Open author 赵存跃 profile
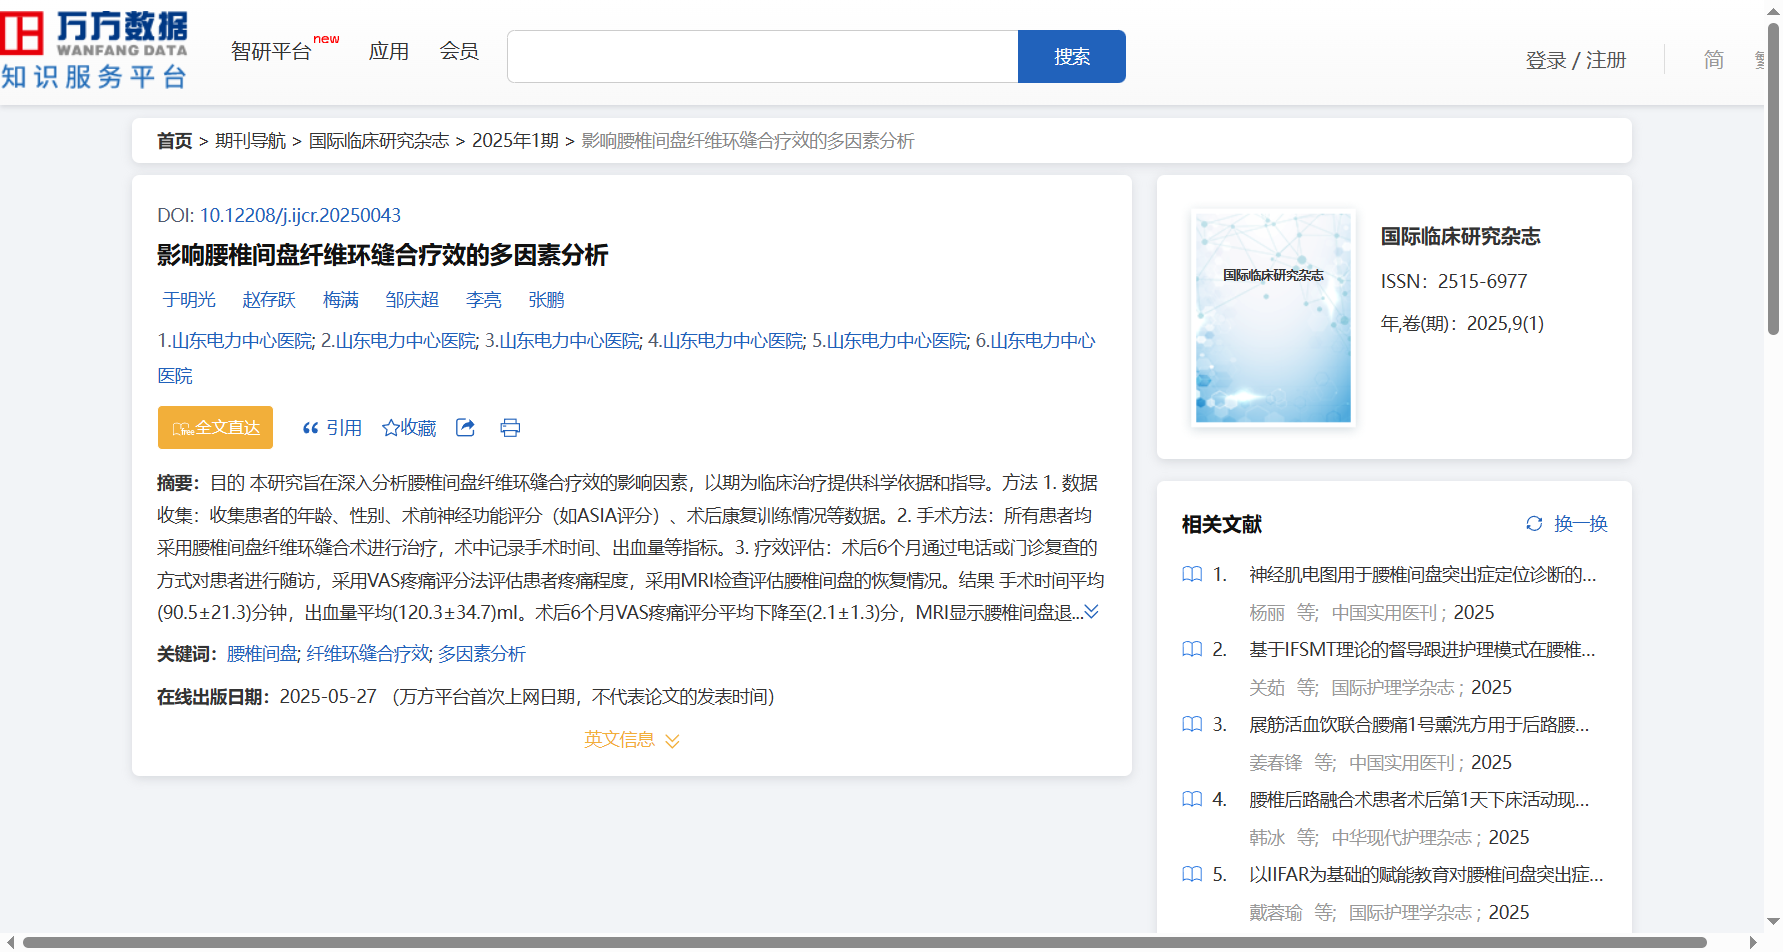1783x952 pixels. 269,299
